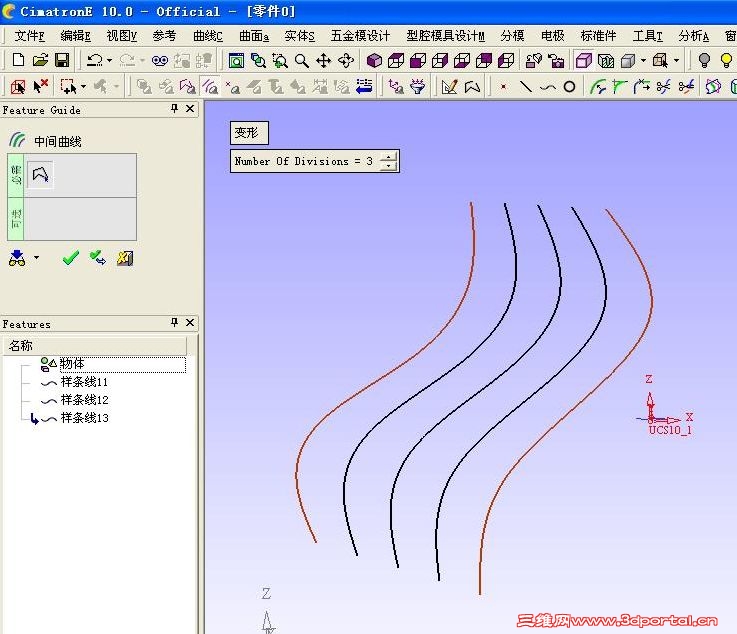
Task: Click the red wireframe cube selection icon
Action: pyautogui.click(x=18, y=86)
